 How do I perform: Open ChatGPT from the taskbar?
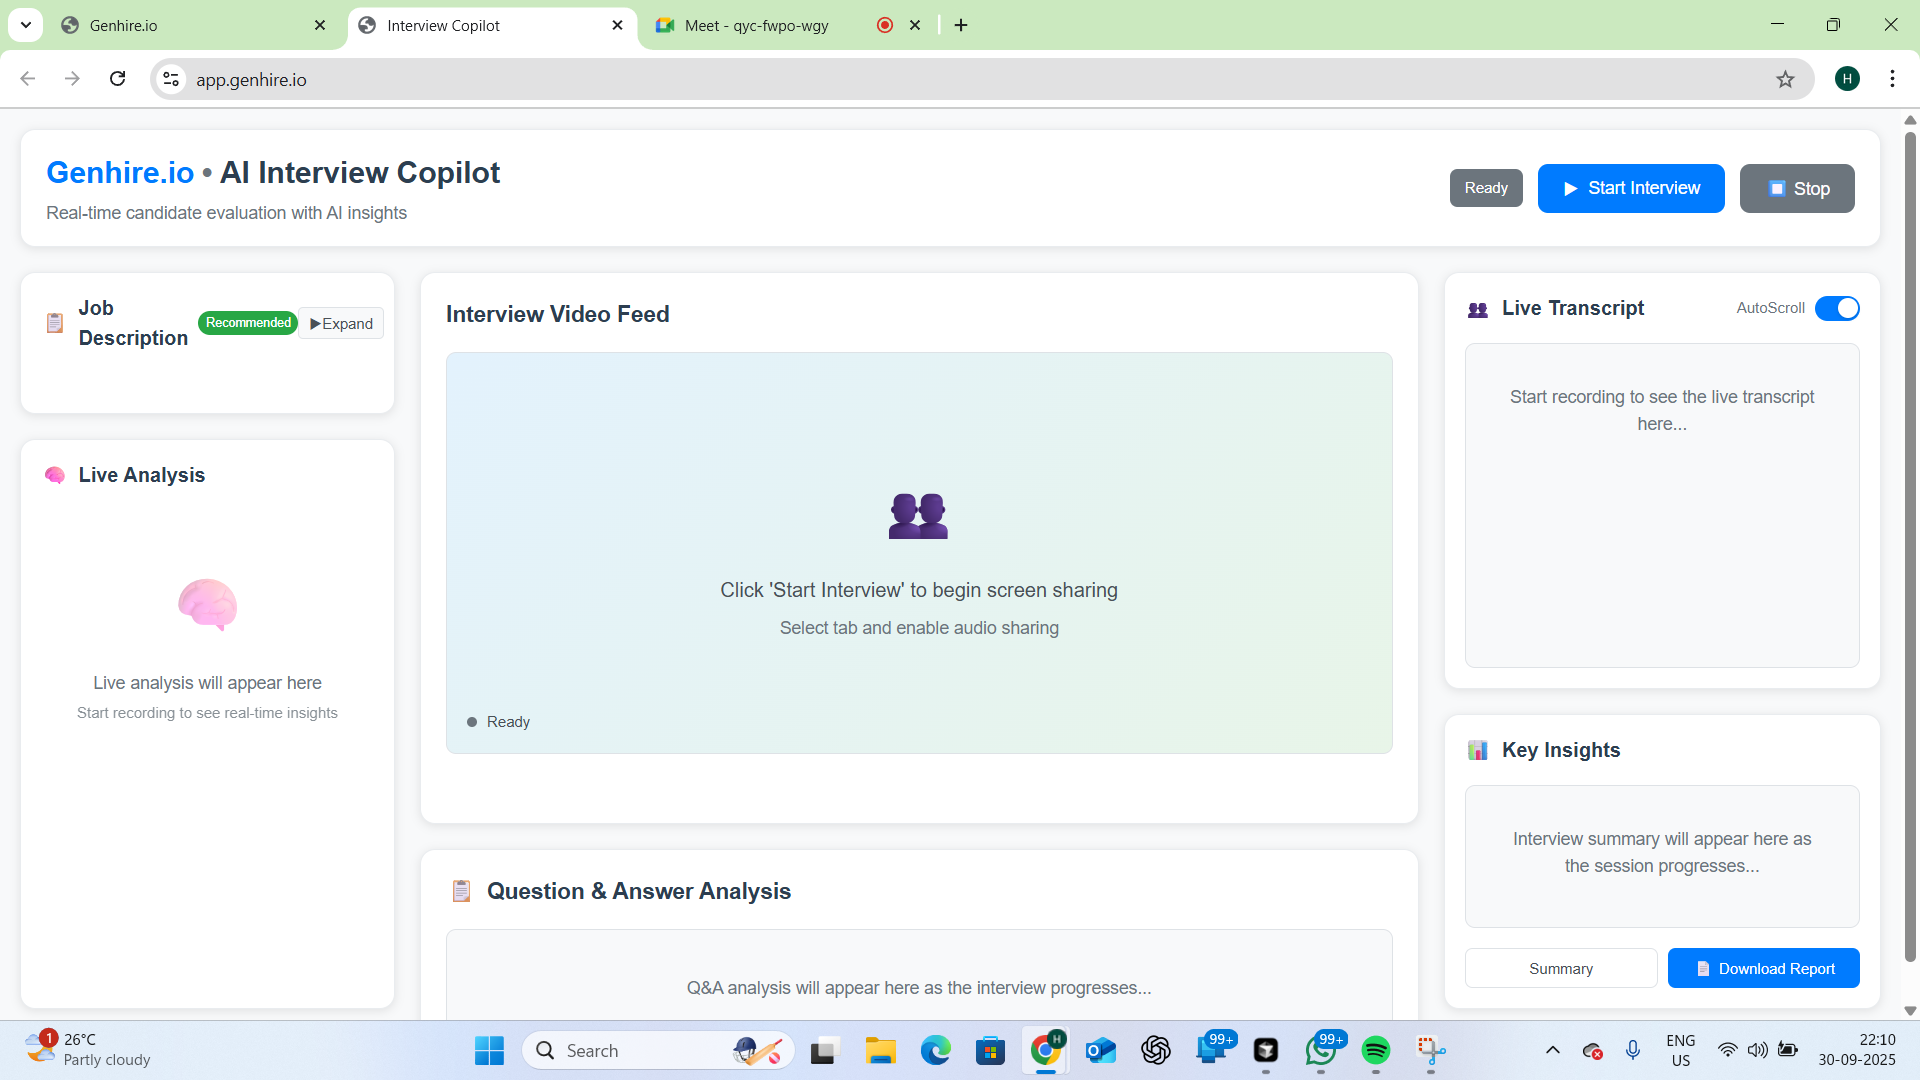coord(1156,1050)
